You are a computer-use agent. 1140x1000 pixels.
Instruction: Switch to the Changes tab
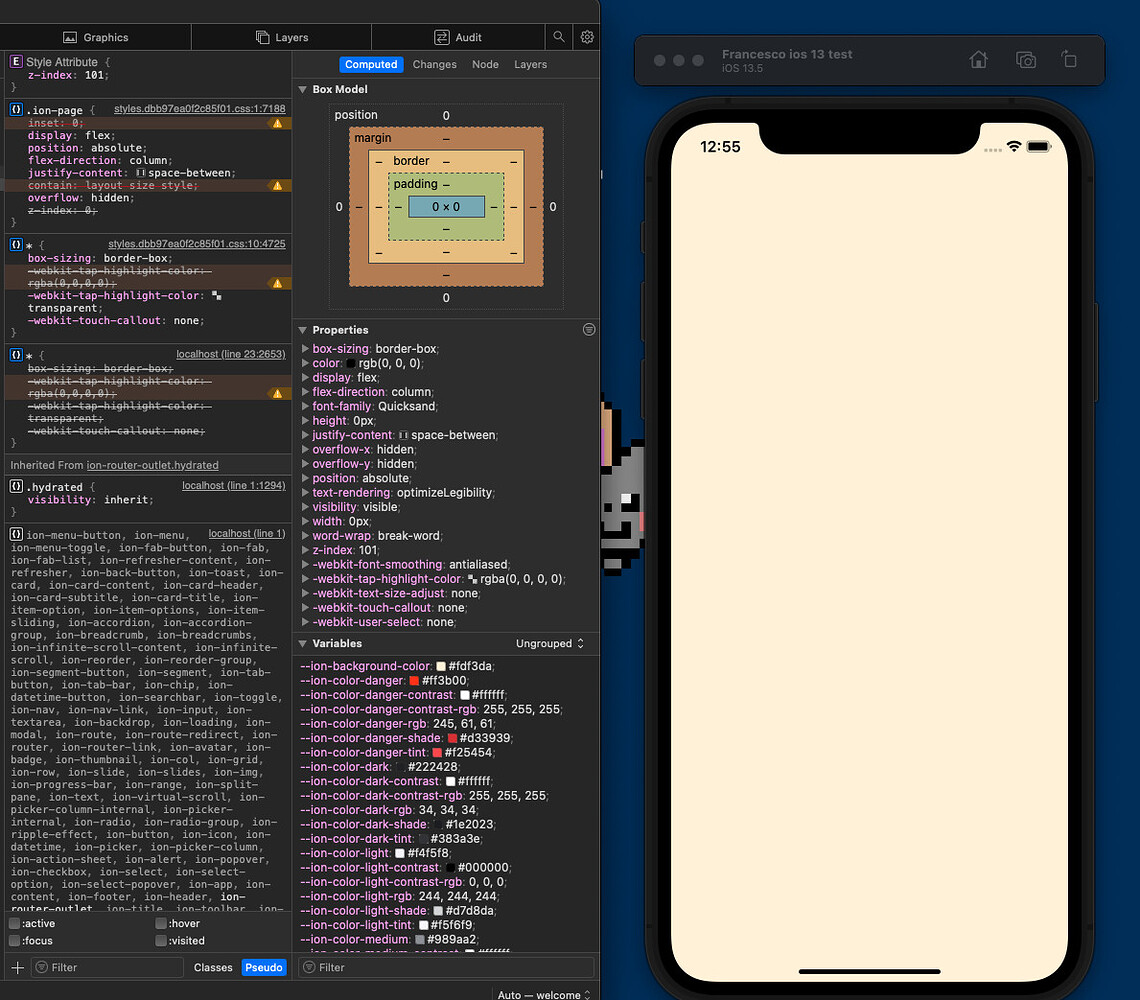coord(434,64)
